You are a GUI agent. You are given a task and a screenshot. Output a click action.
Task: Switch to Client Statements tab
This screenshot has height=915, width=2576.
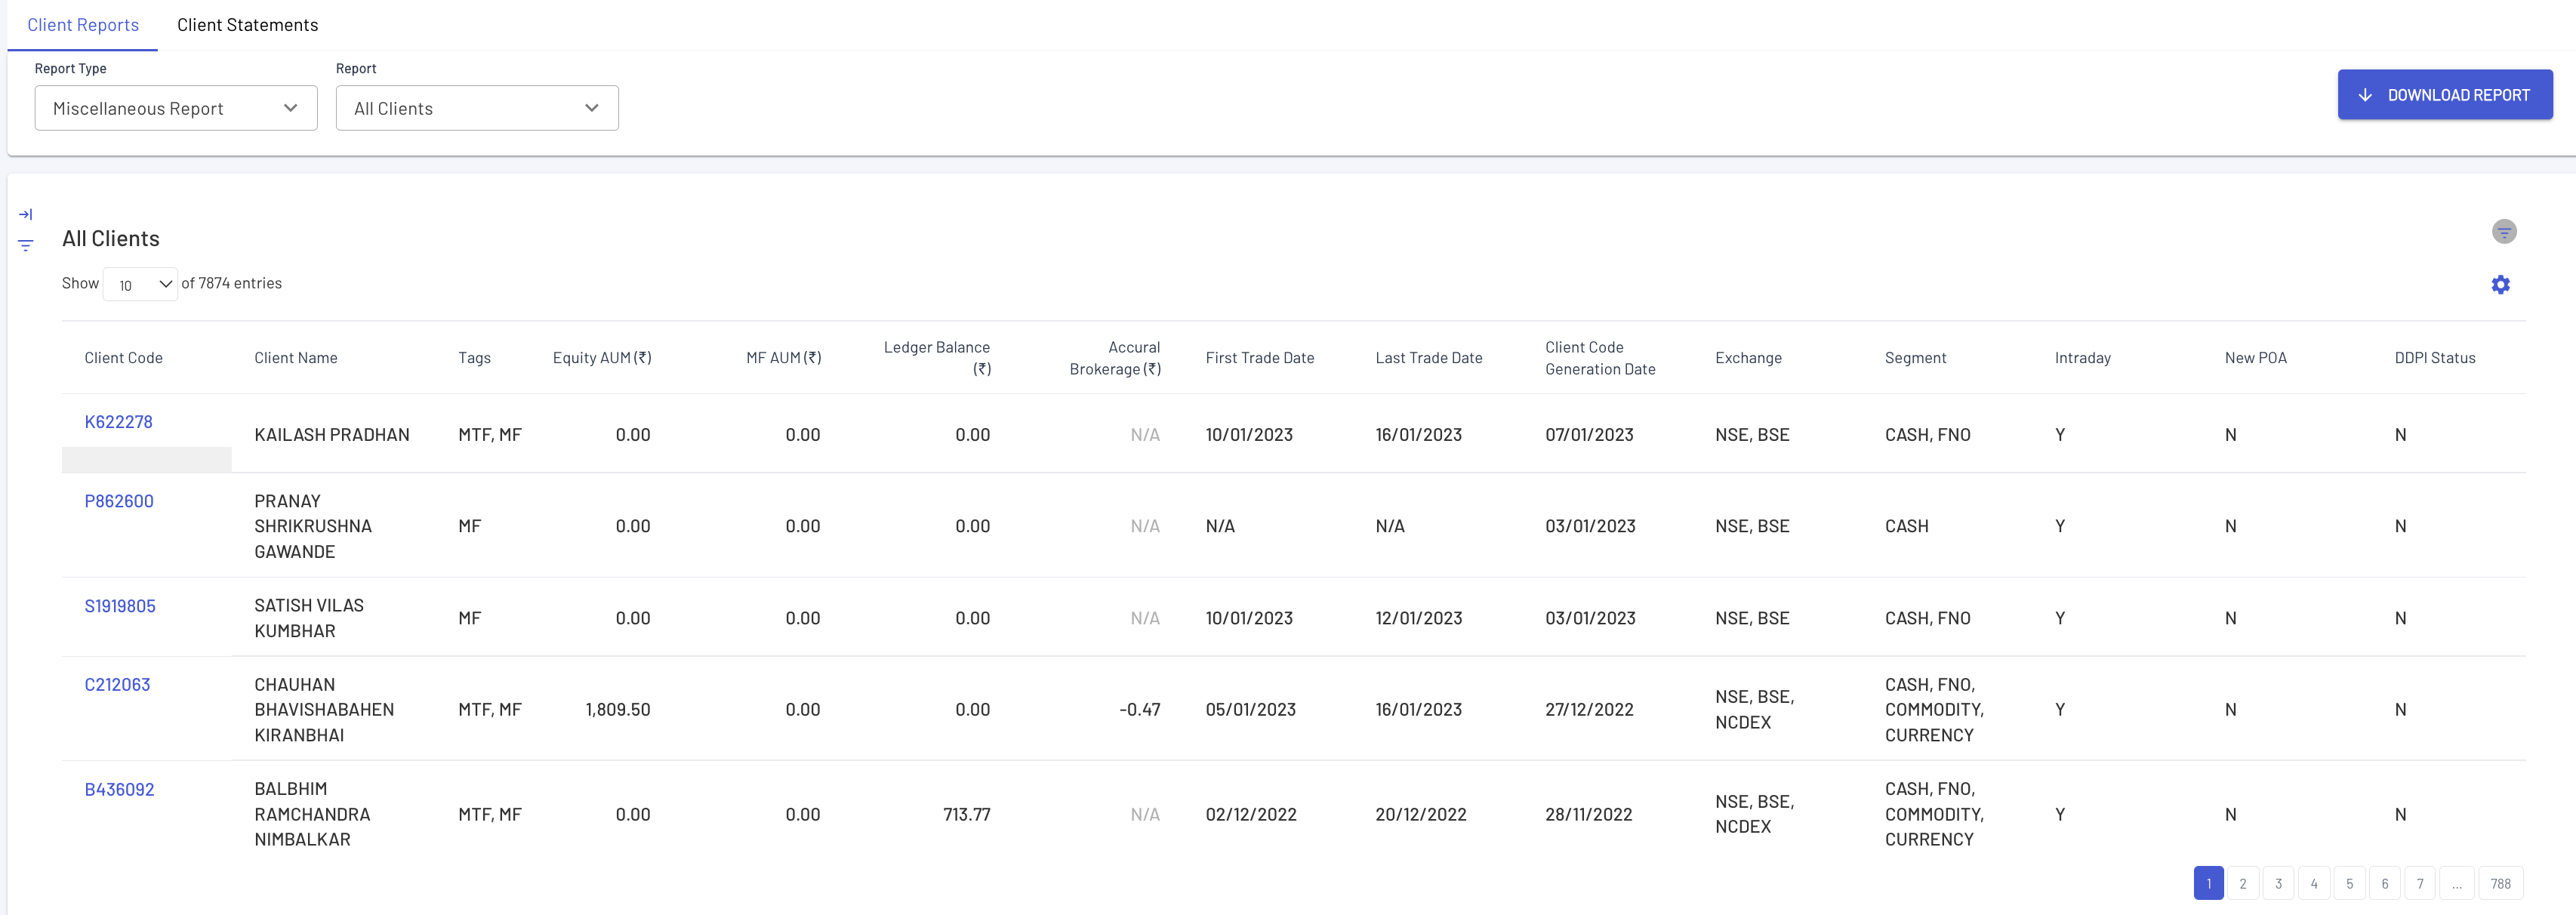[247, 25]
